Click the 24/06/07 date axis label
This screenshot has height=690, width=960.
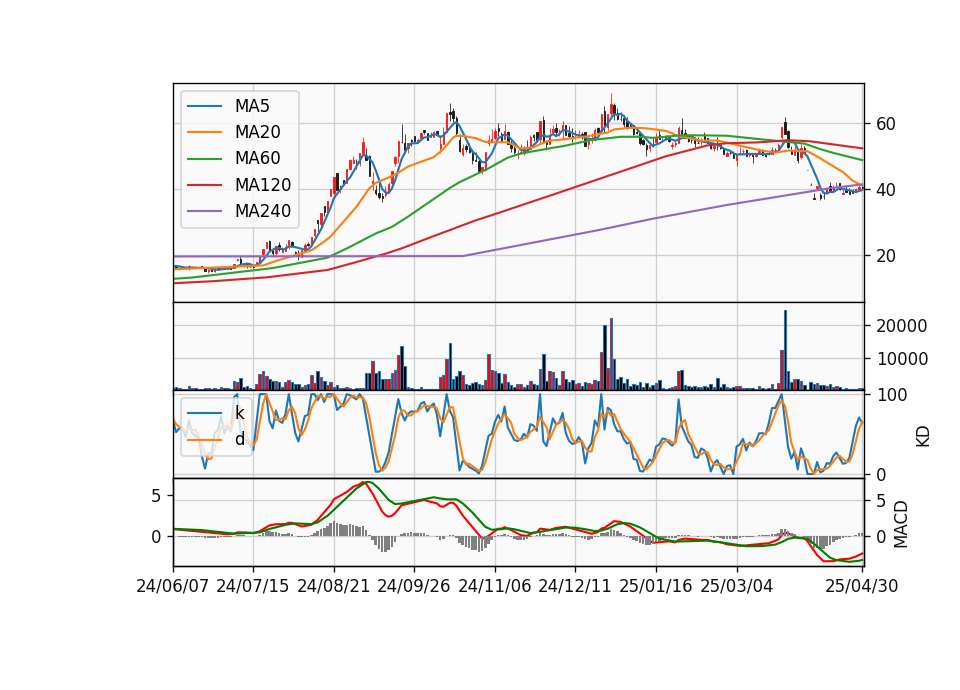pyautogui.click(x=173, y=586)
